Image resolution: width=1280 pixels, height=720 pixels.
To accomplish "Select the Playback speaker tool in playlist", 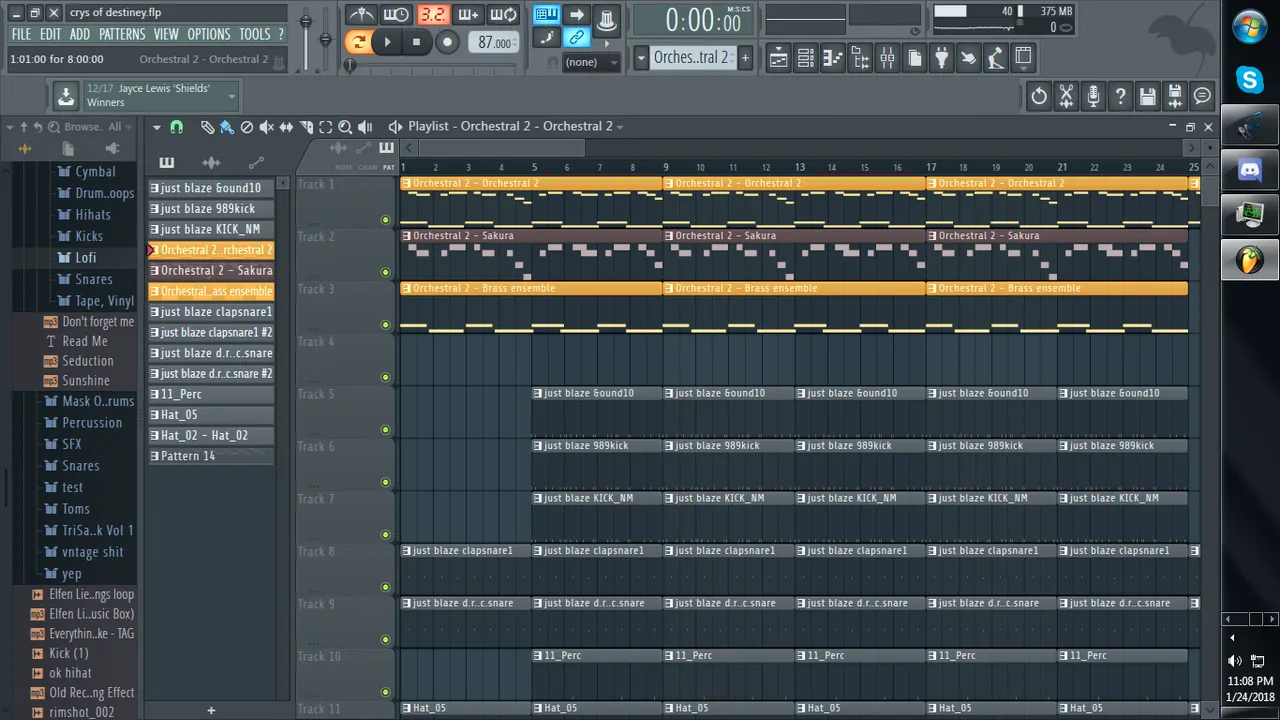I will [365, 127].
